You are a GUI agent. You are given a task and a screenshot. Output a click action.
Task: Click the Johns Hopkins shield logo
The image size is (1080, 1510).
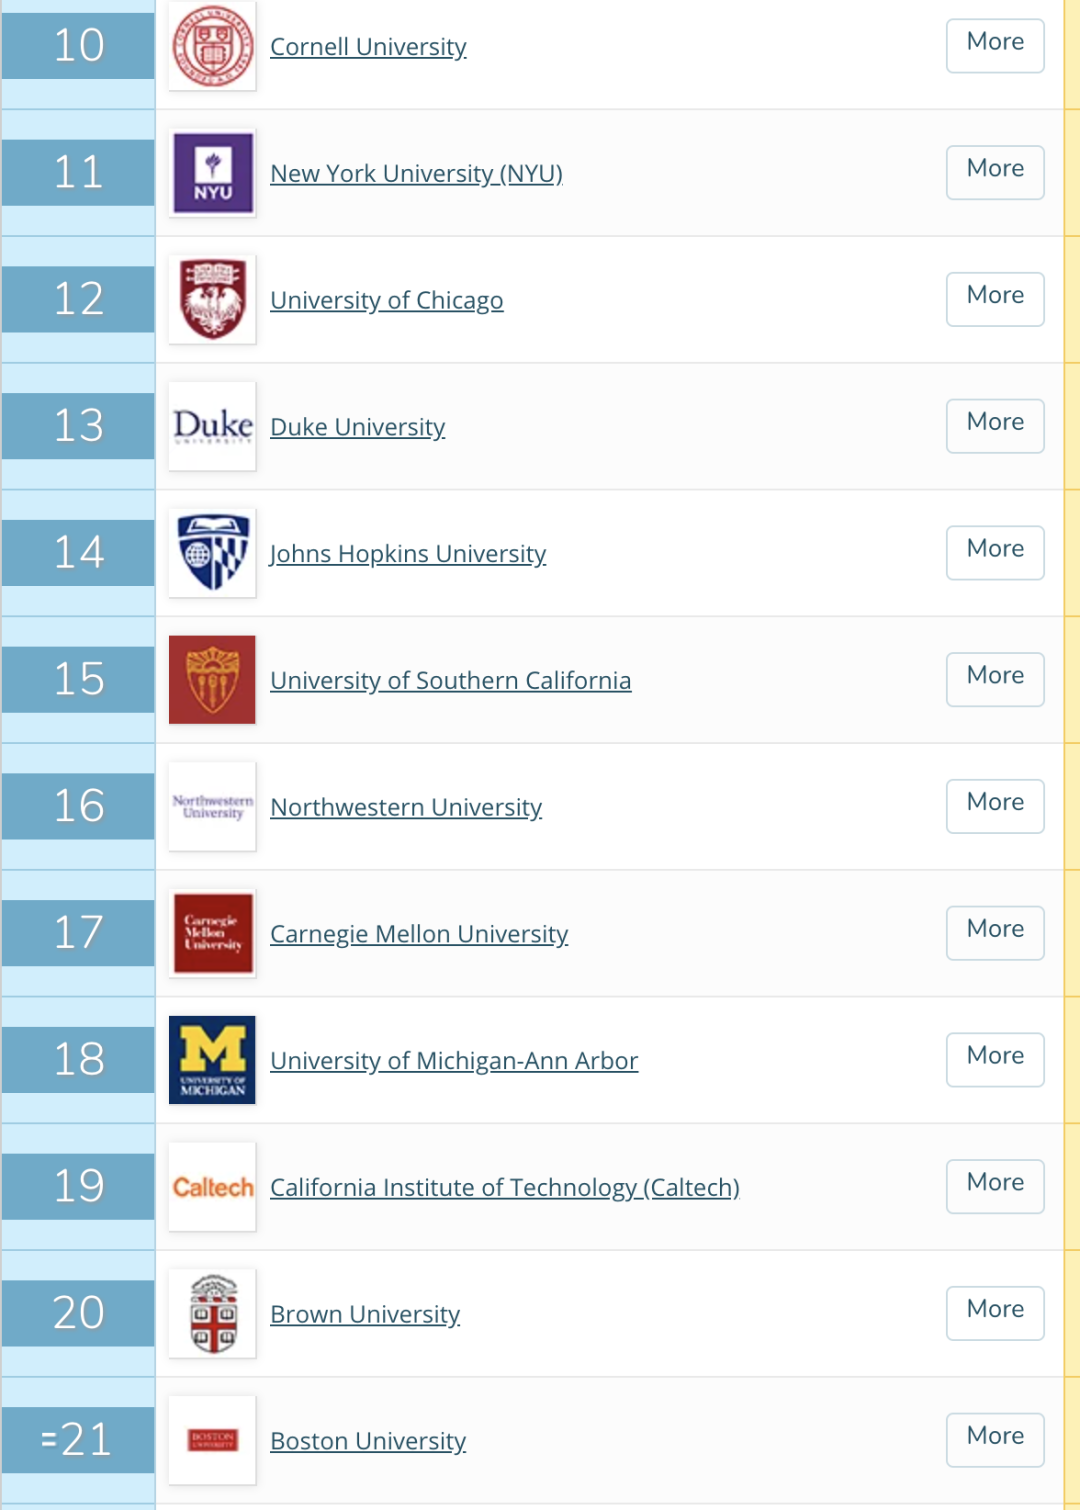pos(212,553)
